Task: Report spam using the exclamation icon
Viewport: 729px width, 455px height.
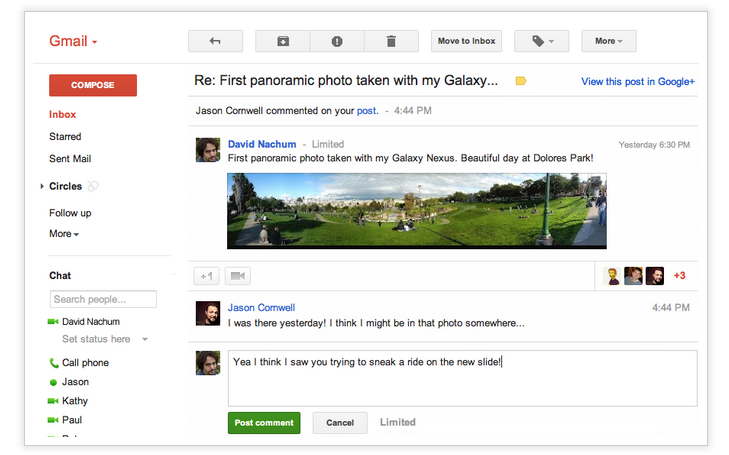Action: point(337,41)
